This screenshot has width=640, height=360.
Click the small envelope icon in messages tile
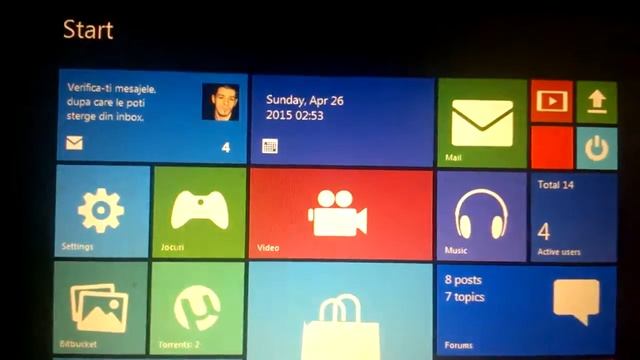pos(74,143)
